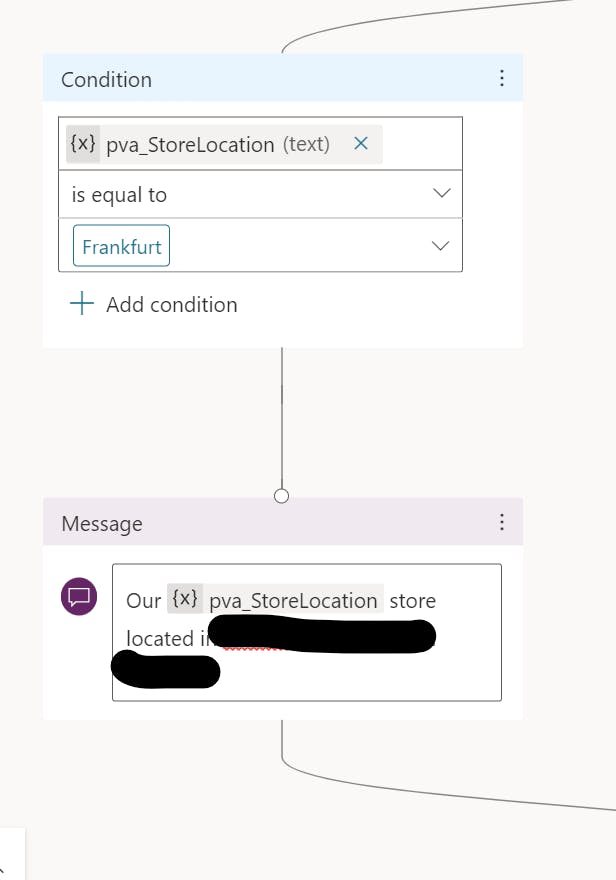Select pva_StoreLocation variable chip in message
Screen dimensions: 616x880
click(275, 599)
